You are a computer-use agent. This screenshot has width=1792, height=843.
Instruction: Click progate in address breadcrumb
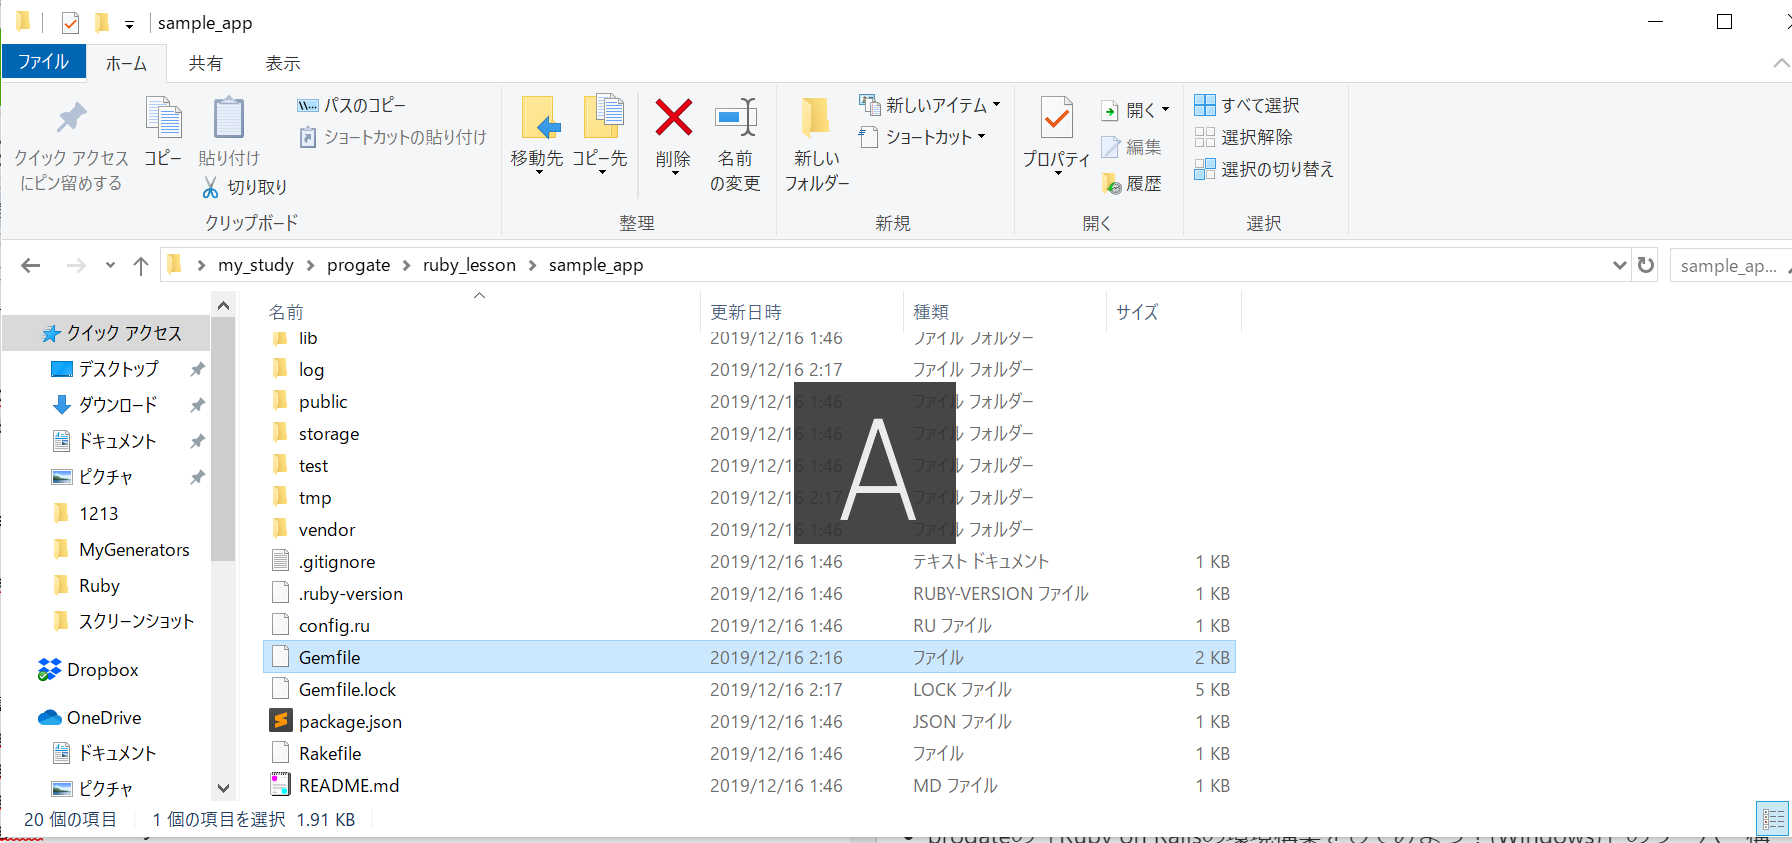[359, 265]
